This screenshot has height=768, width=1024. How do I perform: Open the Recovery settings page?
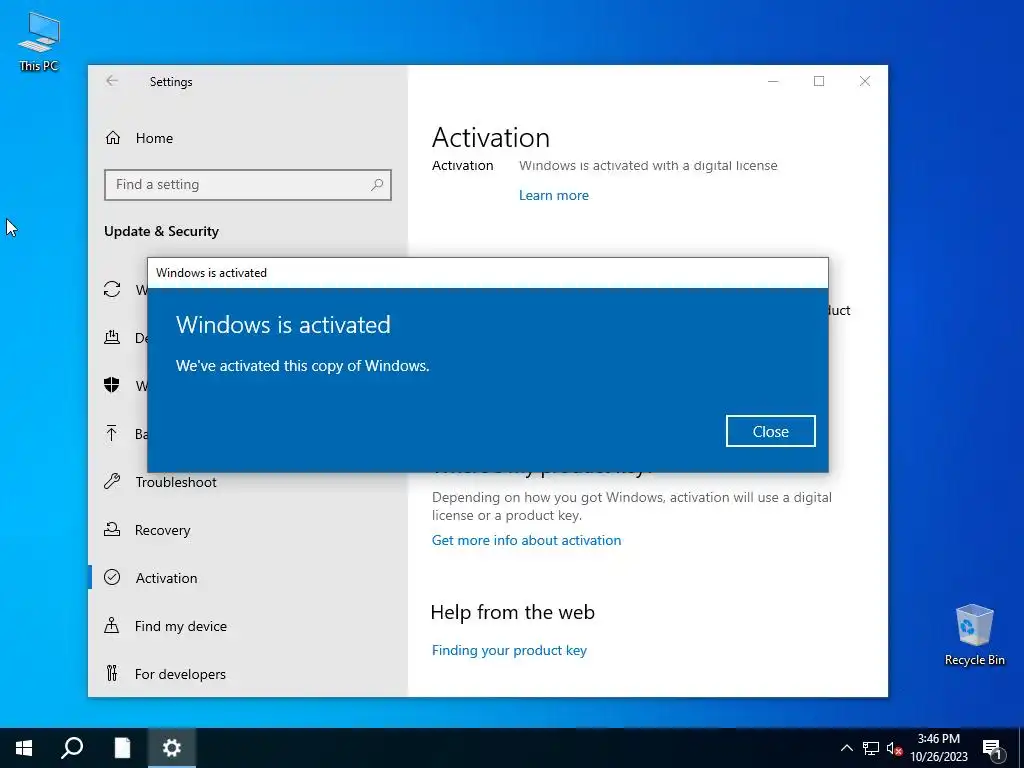[162, 530]
